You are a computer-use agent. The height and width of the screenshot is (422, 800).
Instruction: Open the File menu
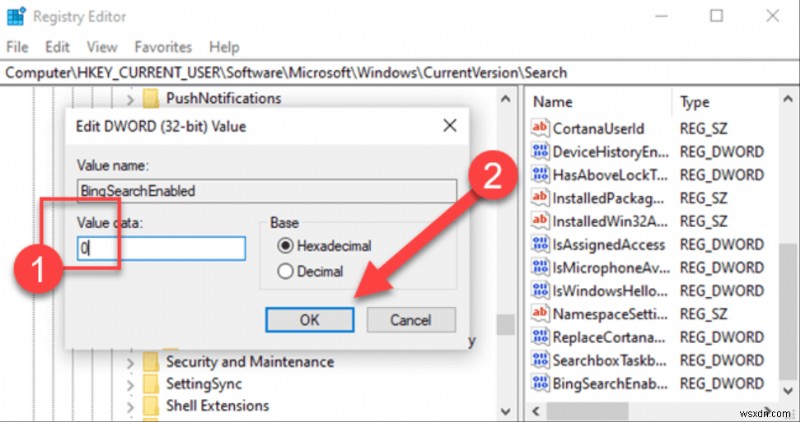click(17, 47)
